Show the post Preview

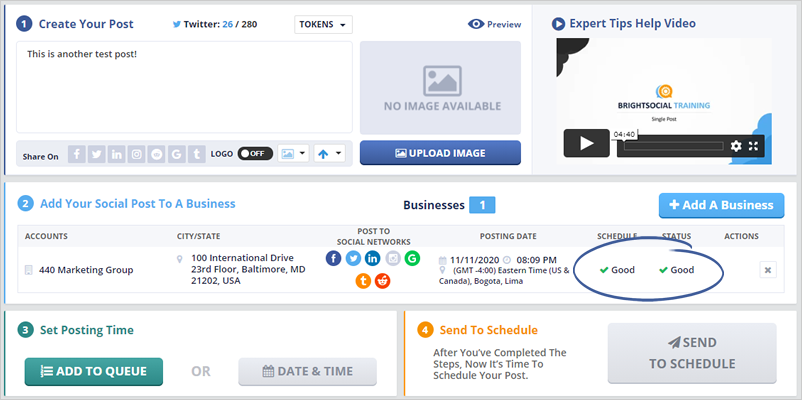tap(494, 24)
